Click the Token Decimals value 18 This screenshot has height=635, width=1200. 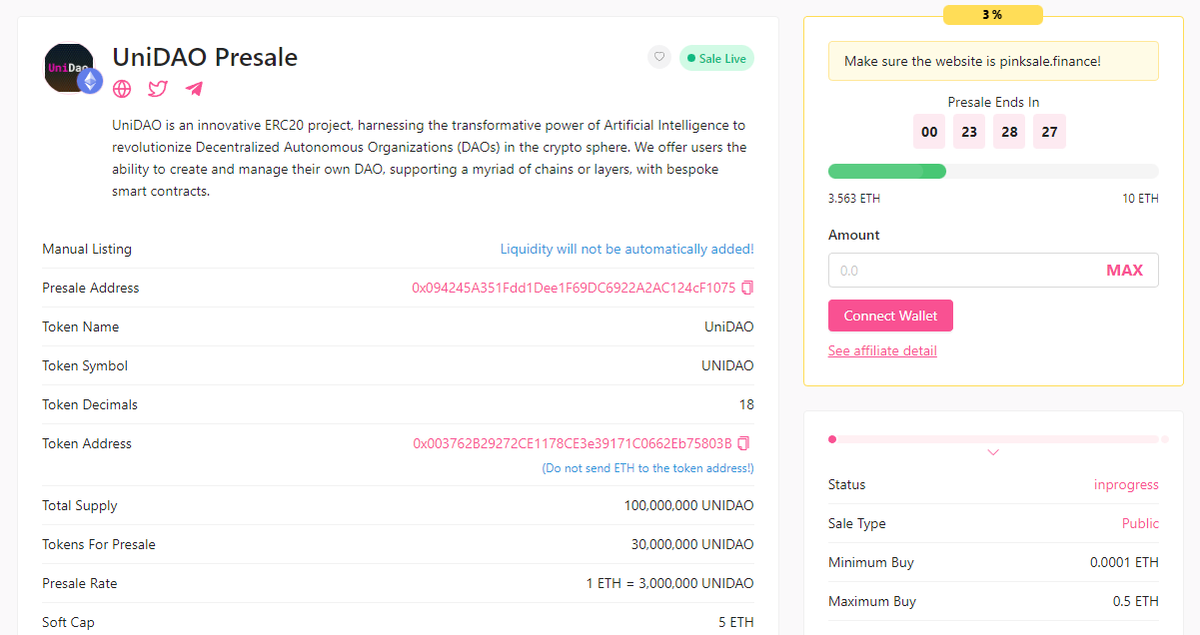(746, 405)
